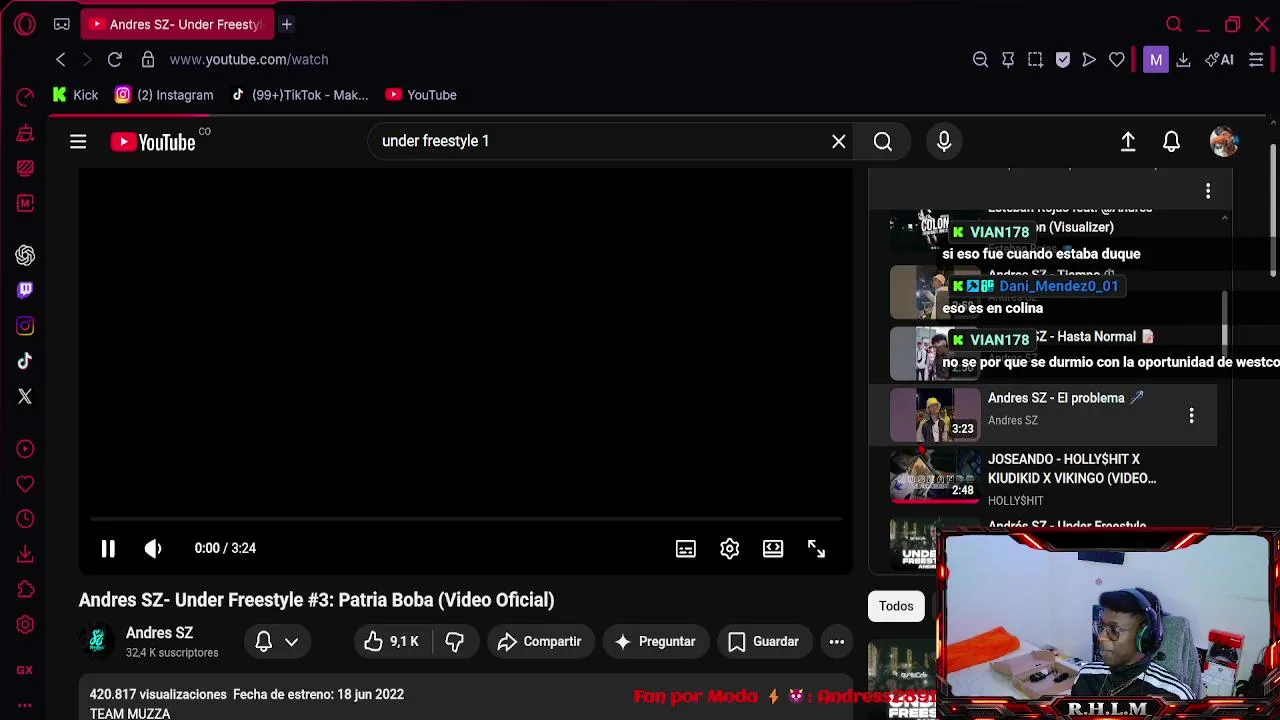Open browser downloads icon

tap(1183, 60)
